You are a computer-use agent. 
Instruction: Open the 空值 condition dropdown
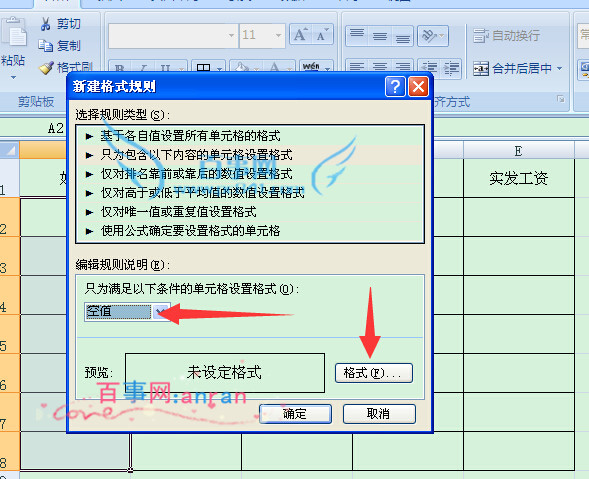161,311
